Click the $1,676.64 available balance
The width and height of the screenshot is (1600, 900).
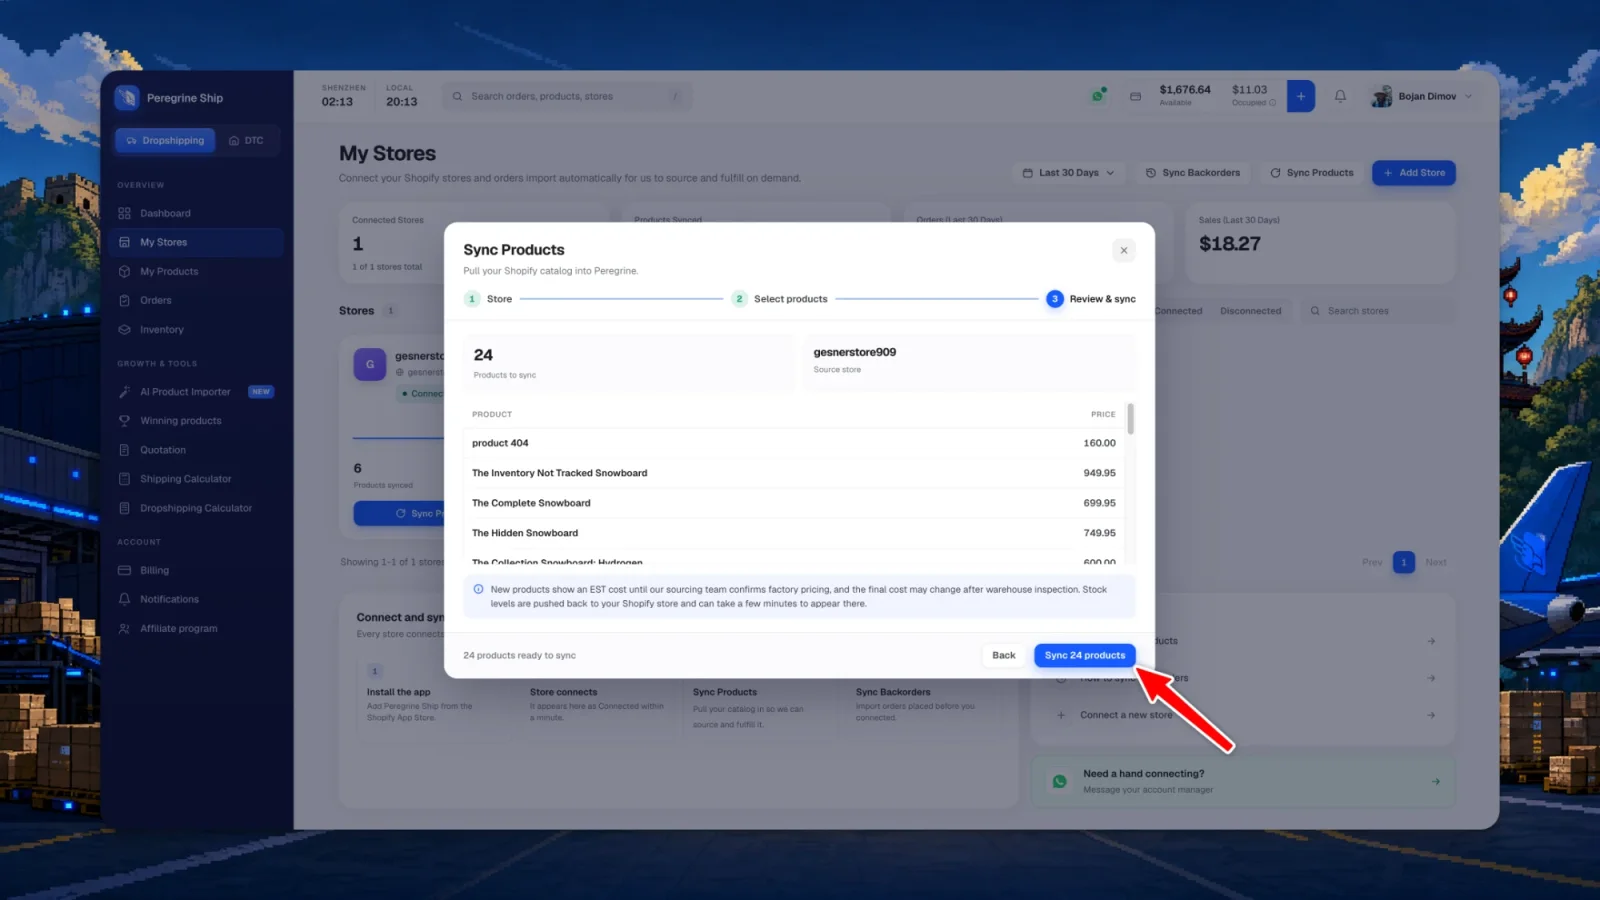(x=1185, y=90)
